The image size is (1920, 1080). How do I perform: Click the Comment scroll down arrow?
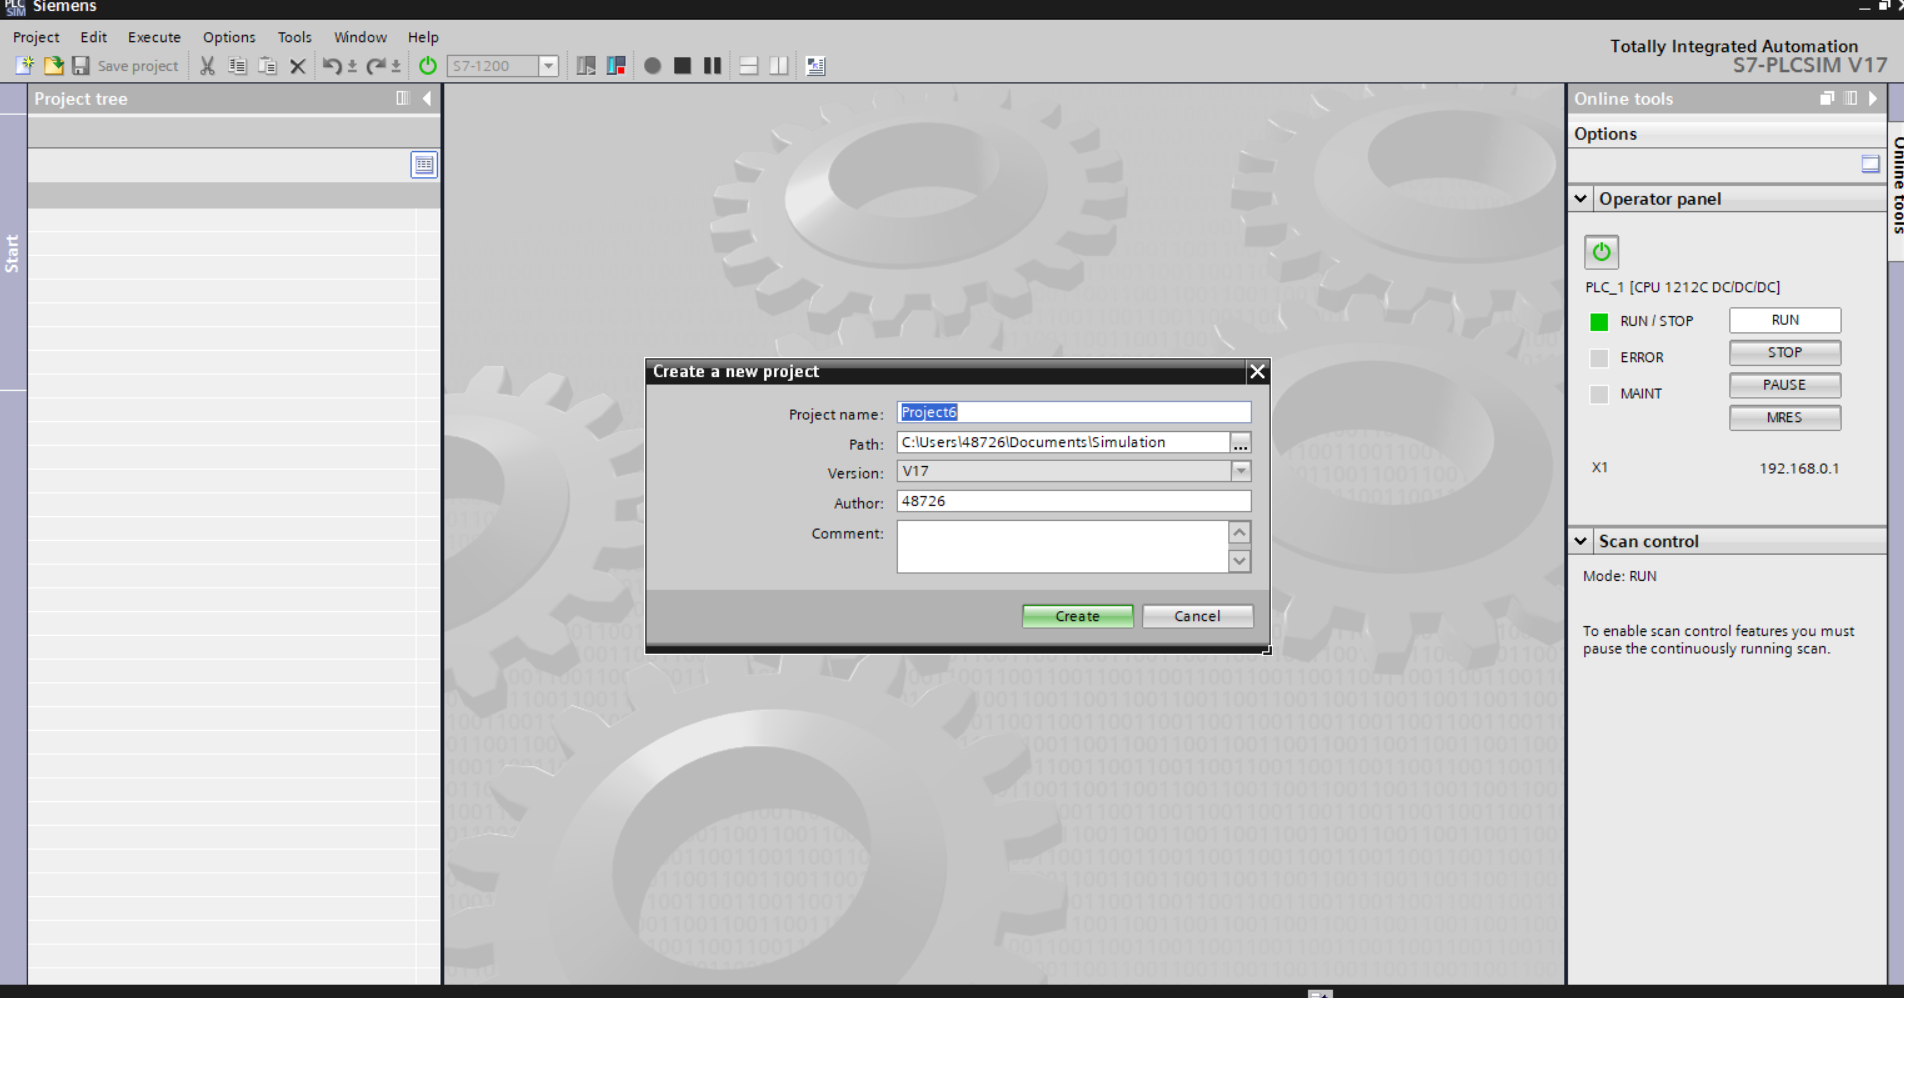pyautogui.click(x=1239, y=561)
